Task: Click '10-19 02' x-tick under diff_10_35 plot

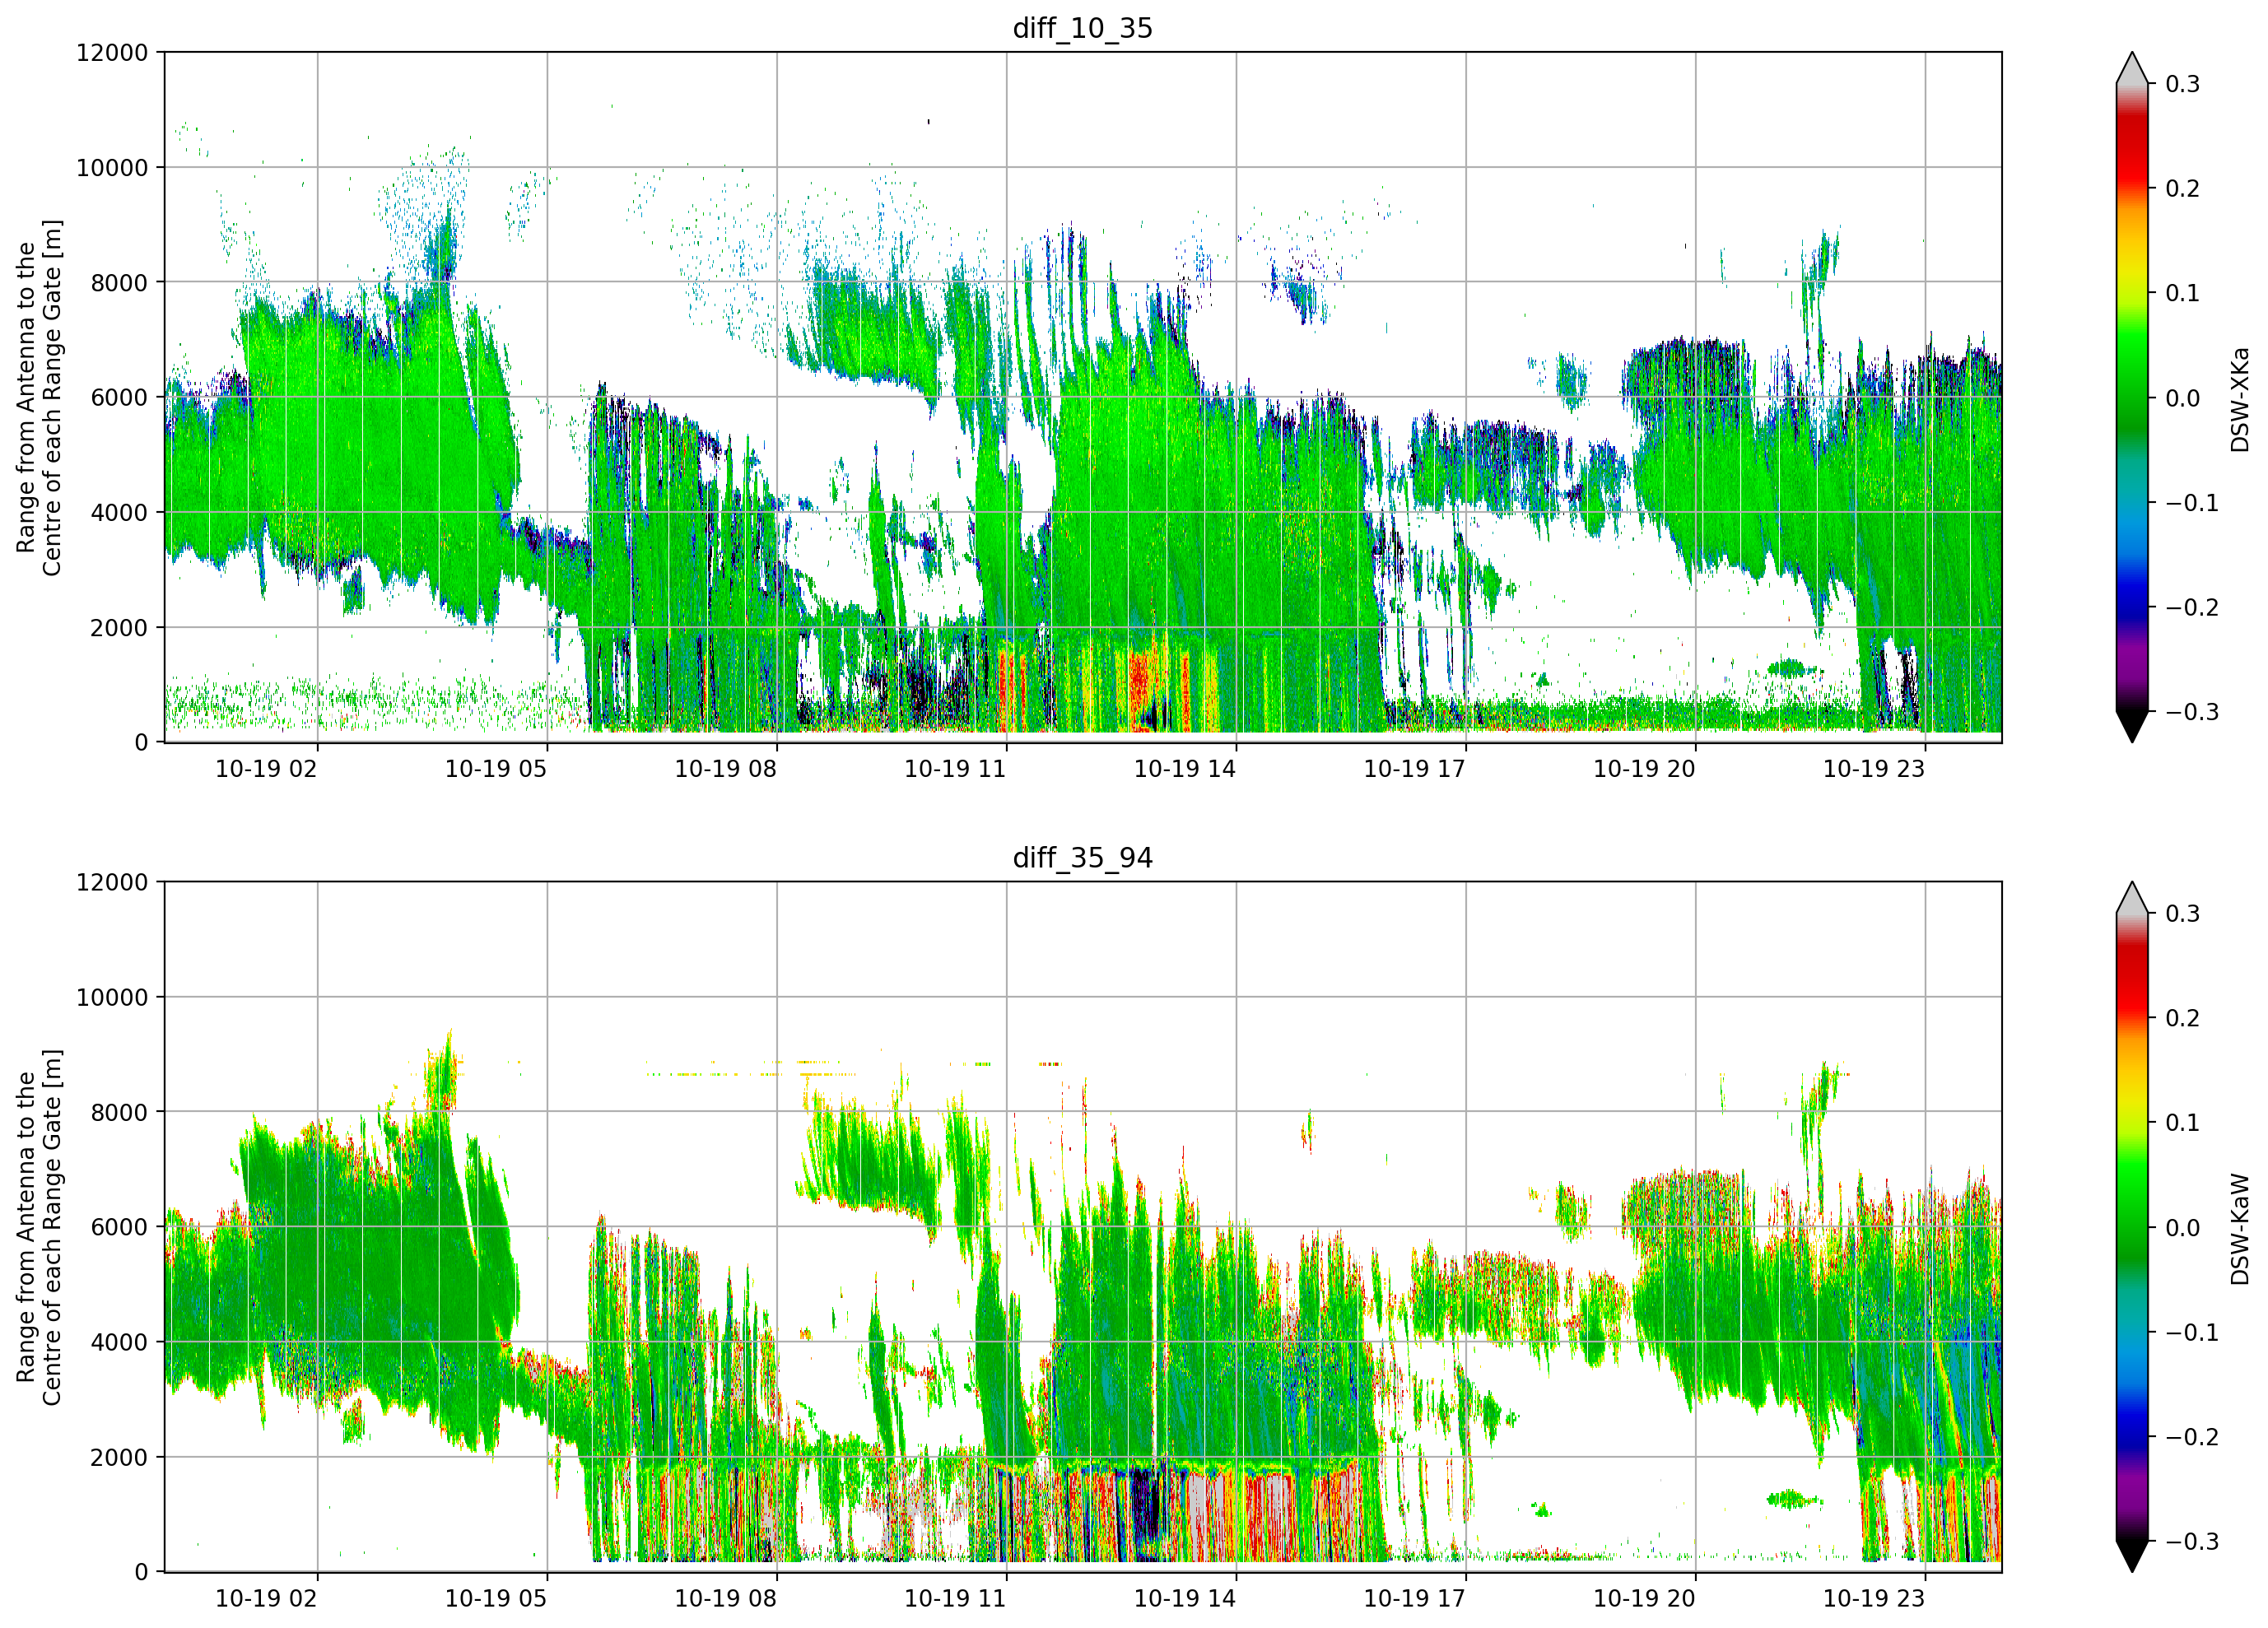Action: 266,769
